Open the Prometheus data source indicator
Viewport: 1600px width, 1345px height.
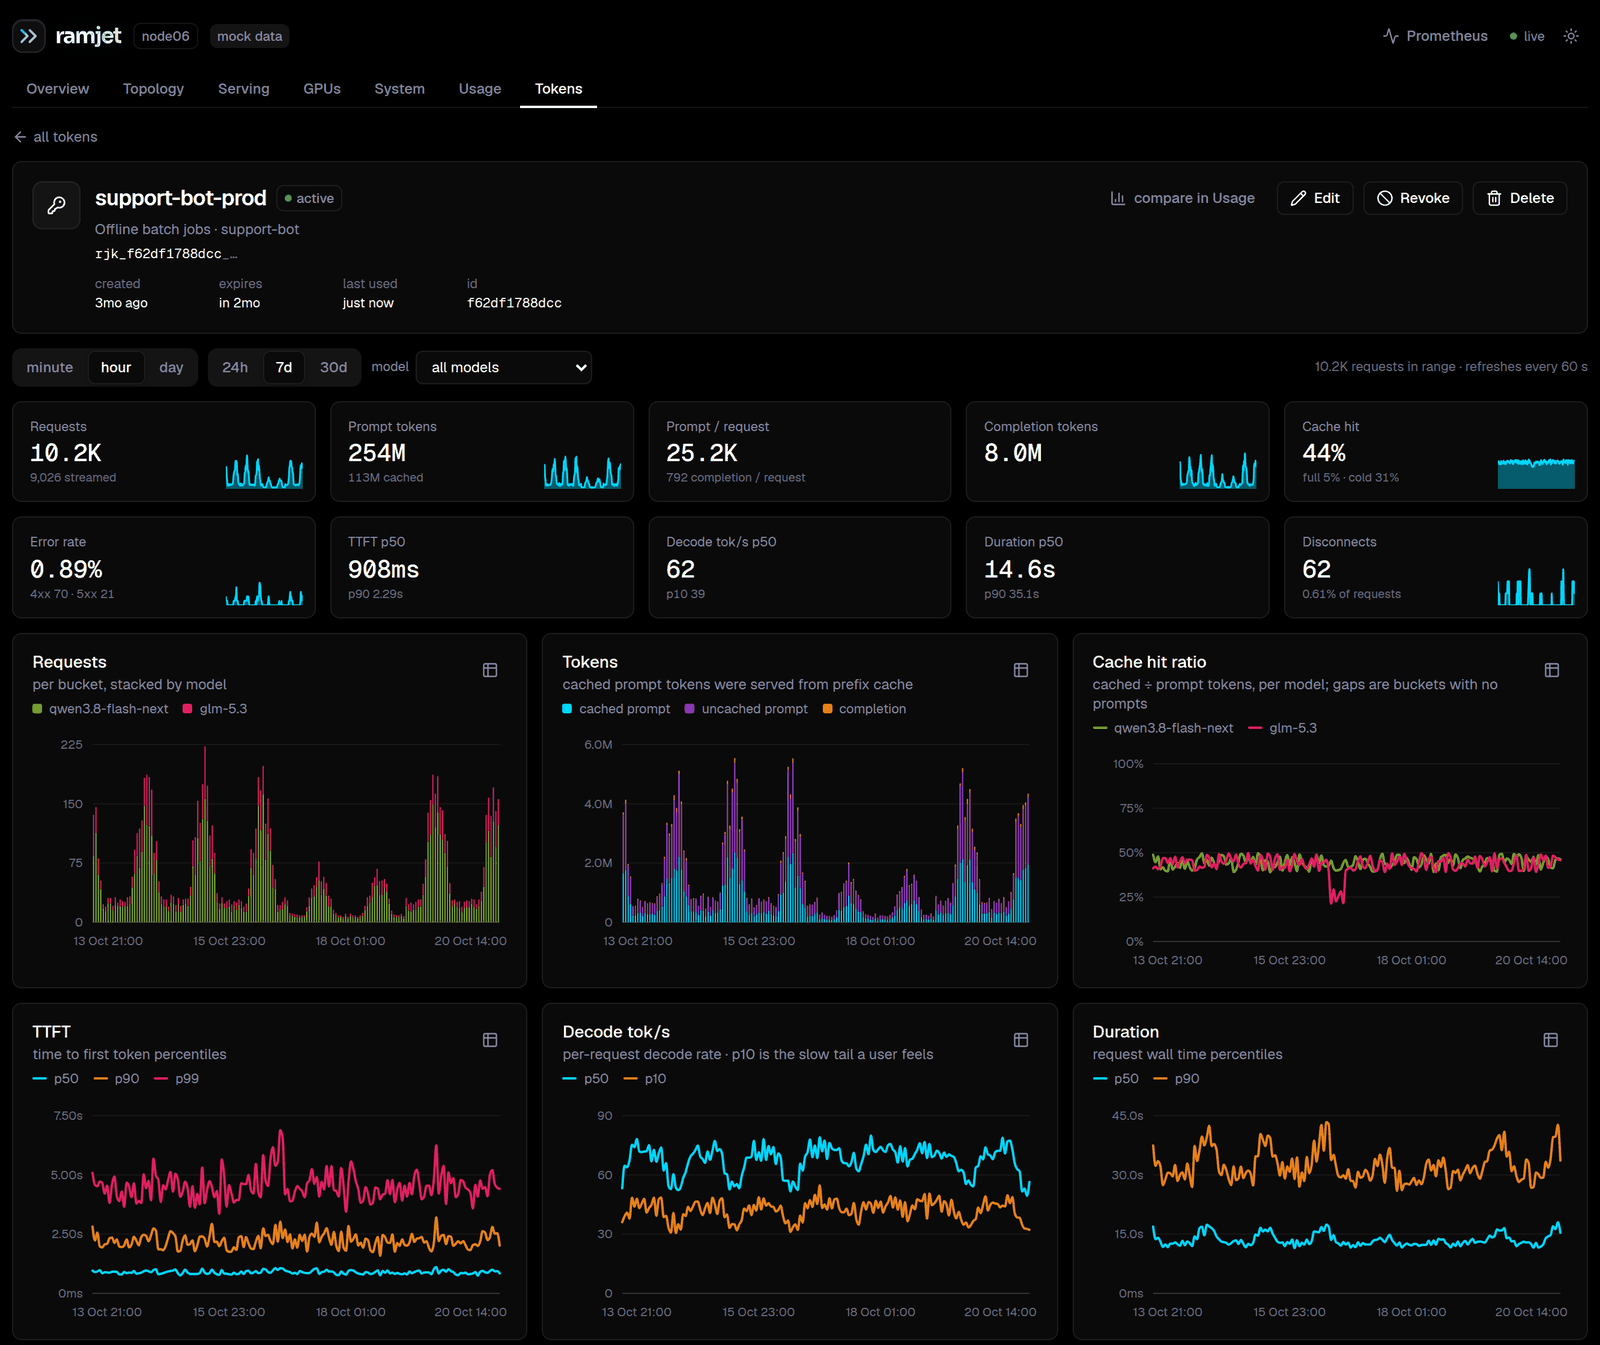[1435, 36]
